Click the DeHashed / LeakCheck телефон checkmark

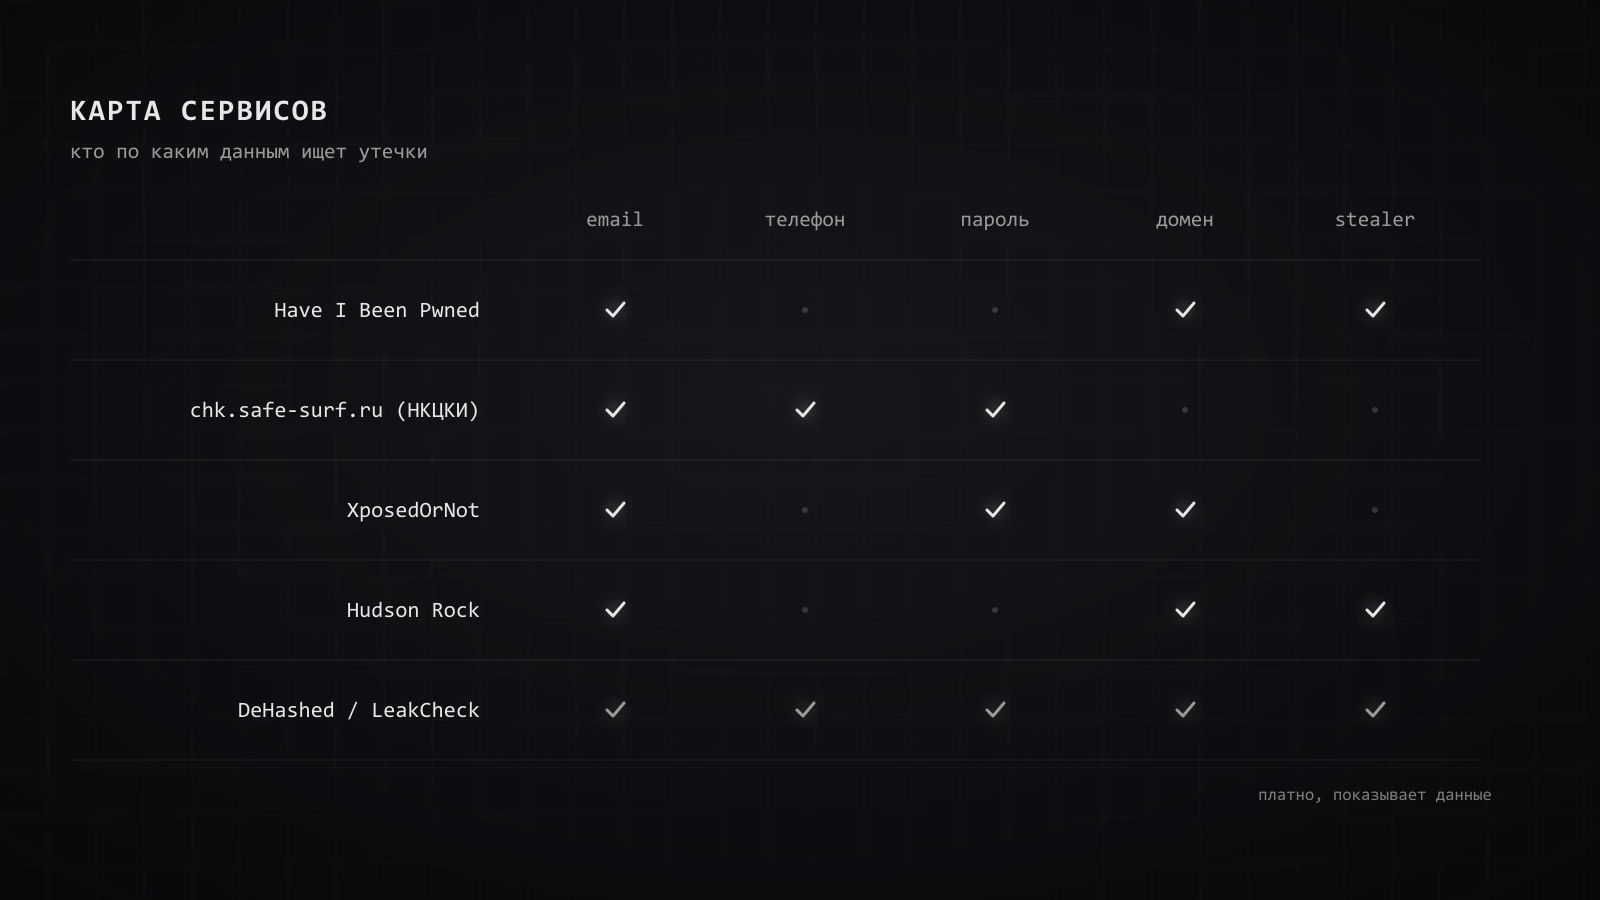pyautogui.click(x=805, y=710)
